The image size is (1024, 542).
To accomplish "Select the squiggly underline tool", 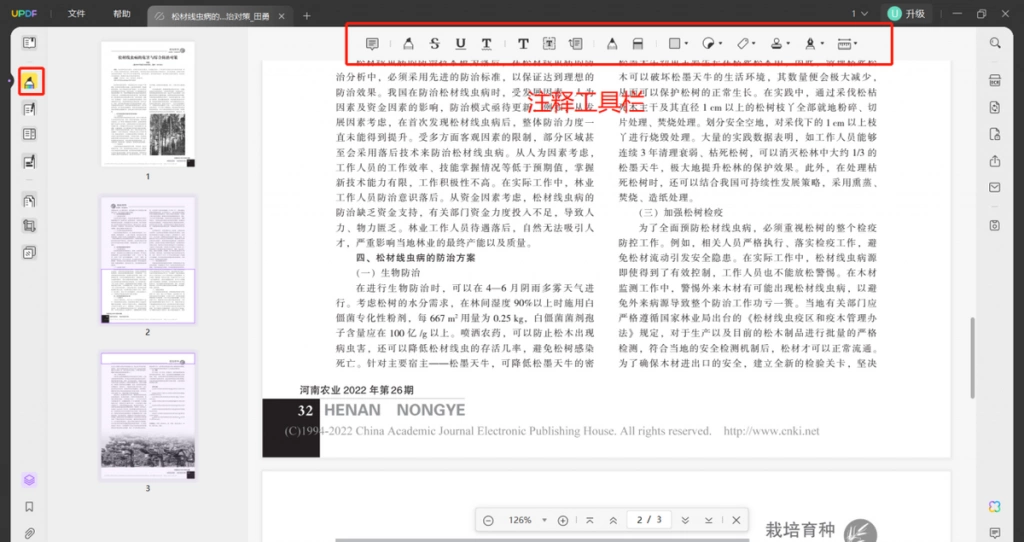I will (x=487, y=44).
